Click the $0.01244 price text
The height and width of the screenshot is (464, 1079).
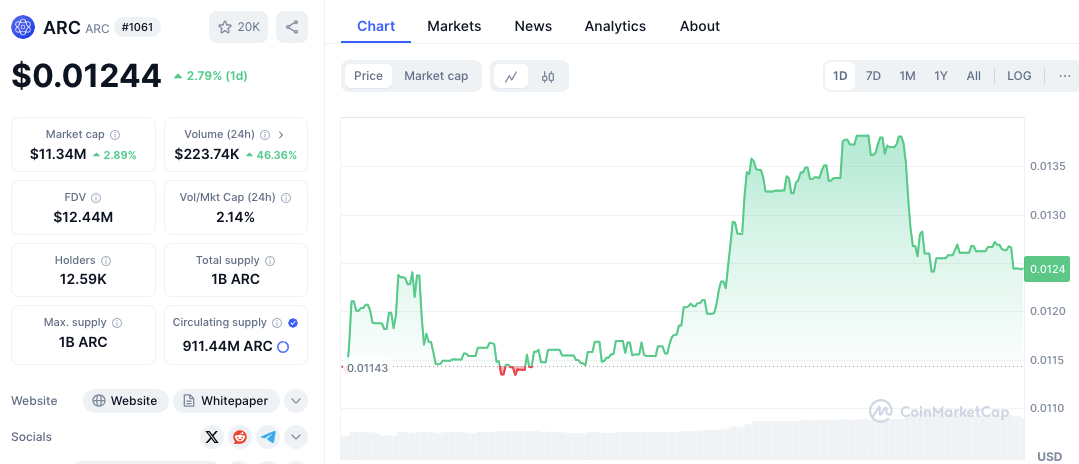pos(86,76)
